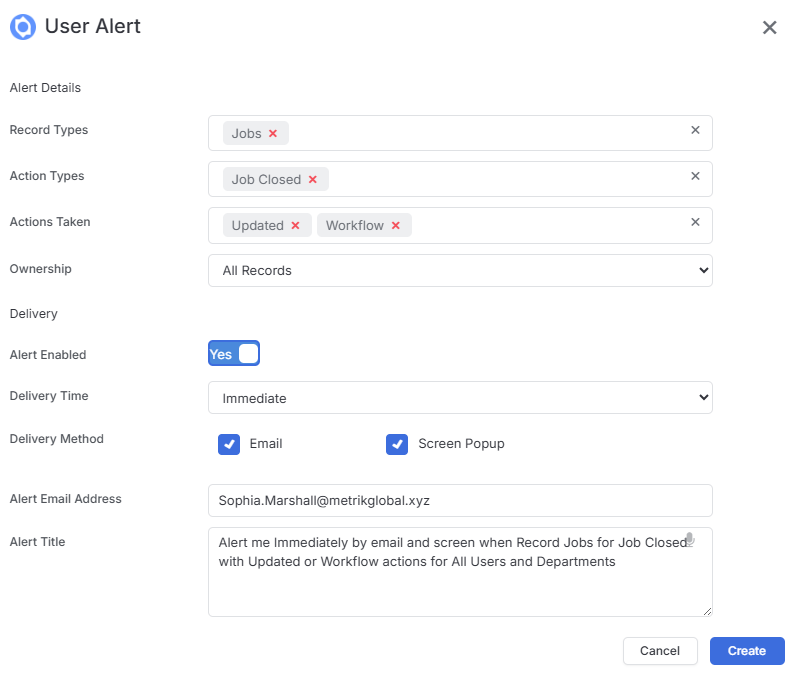The image size is (791, 679).
Task: Click the User Alert logo icon
Action: click(23, 27)
